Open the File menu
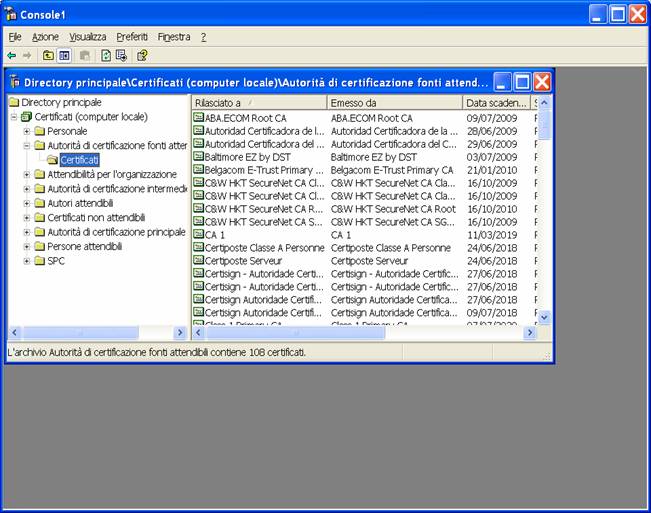The height and width of the screenshot is (513, 651). (15, 37)
